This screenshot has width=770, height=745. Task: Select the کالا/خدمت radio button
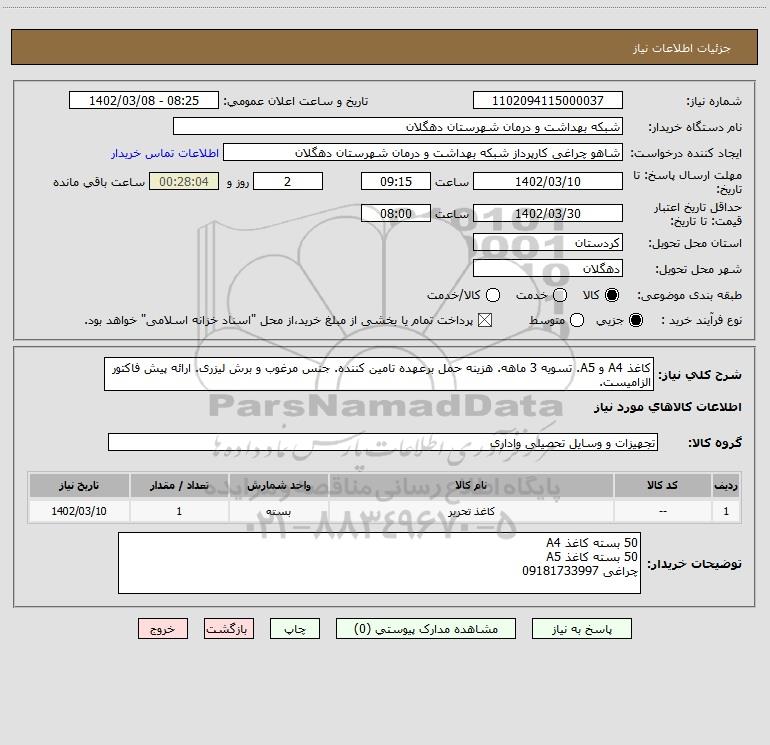pyautogui.click(x=493, y=295)
